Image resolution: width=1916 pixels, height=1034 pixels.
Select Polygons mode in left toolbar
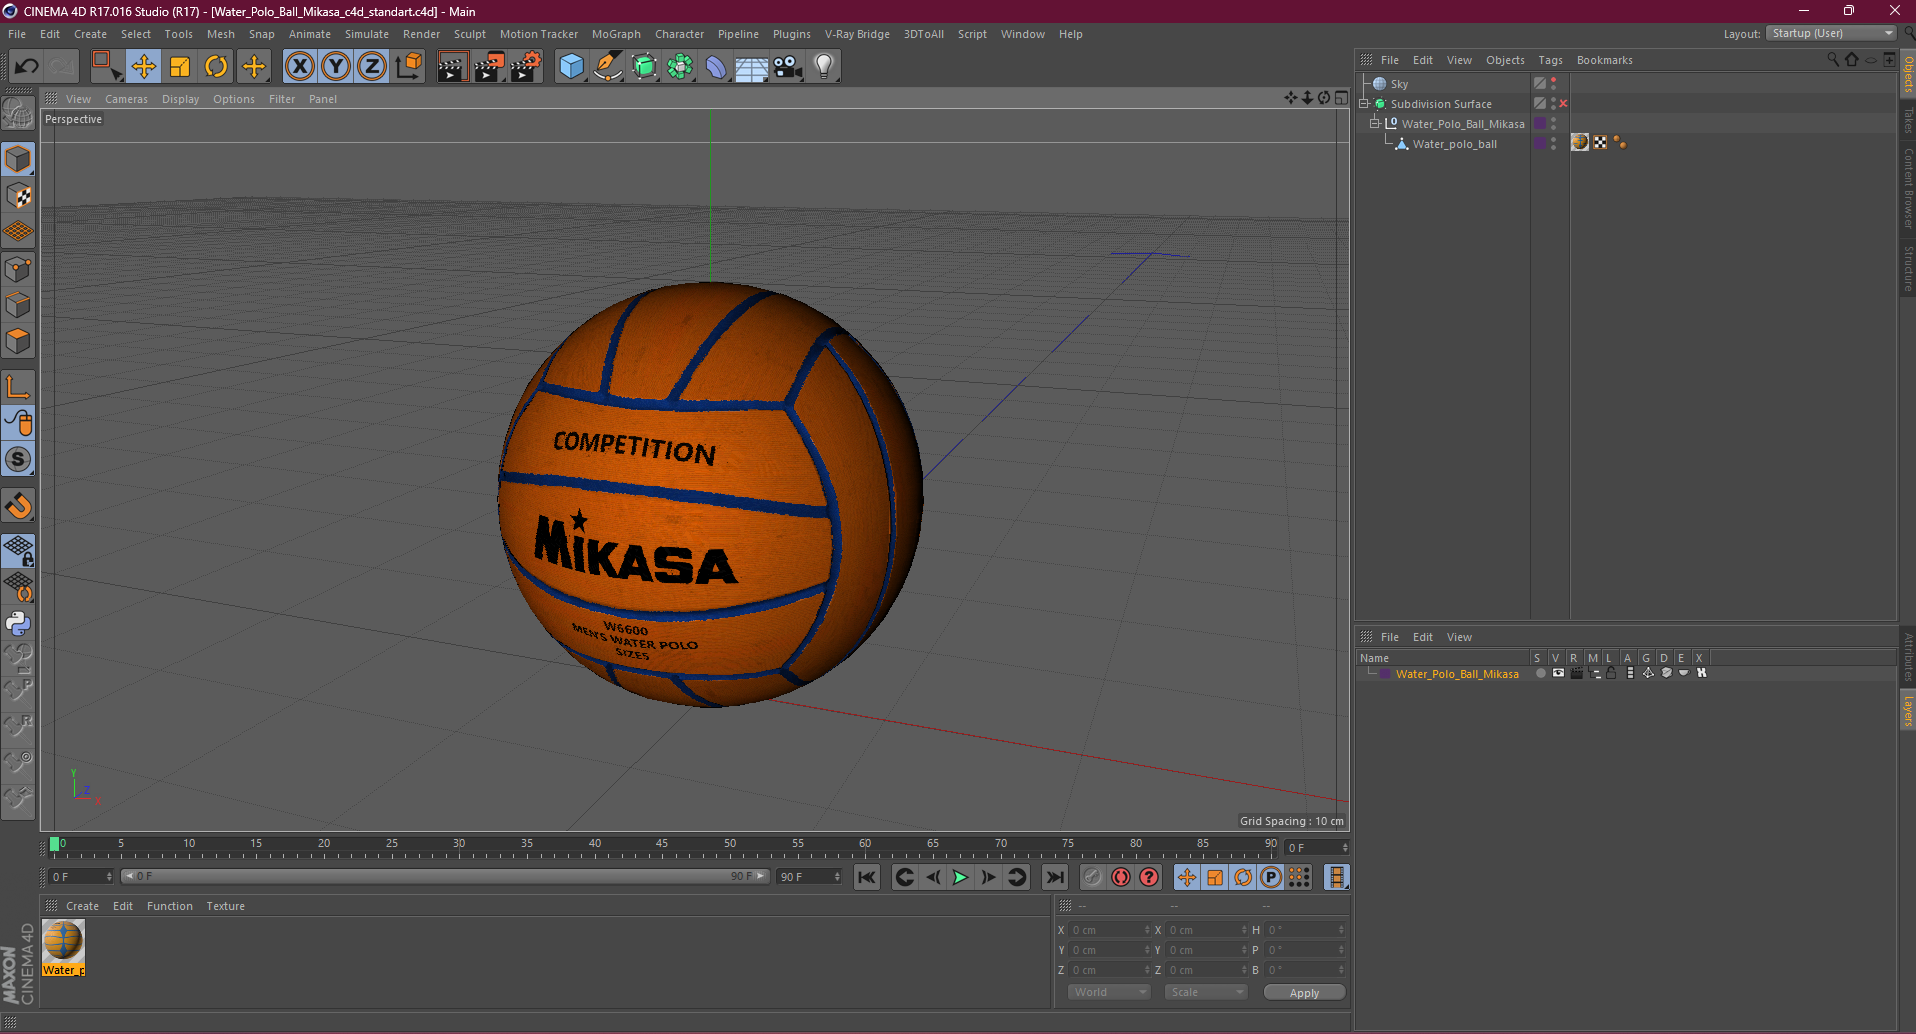18,340
